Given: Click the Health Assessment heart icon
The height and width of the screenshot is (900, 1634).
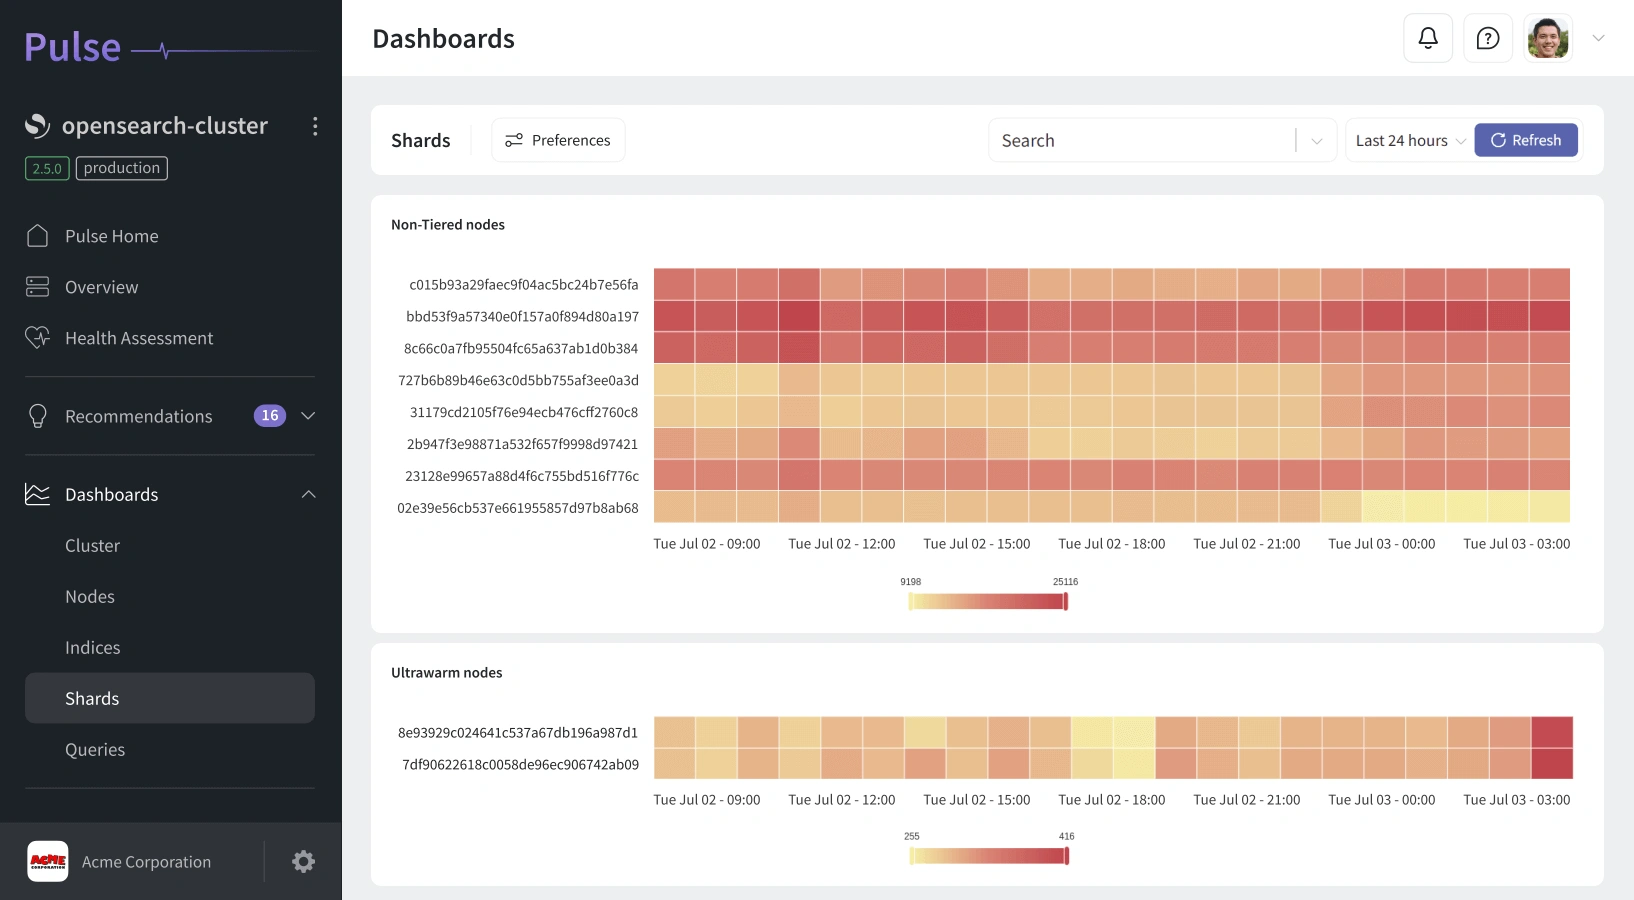Looking at the screenshot, I should [x=38, y=338].
